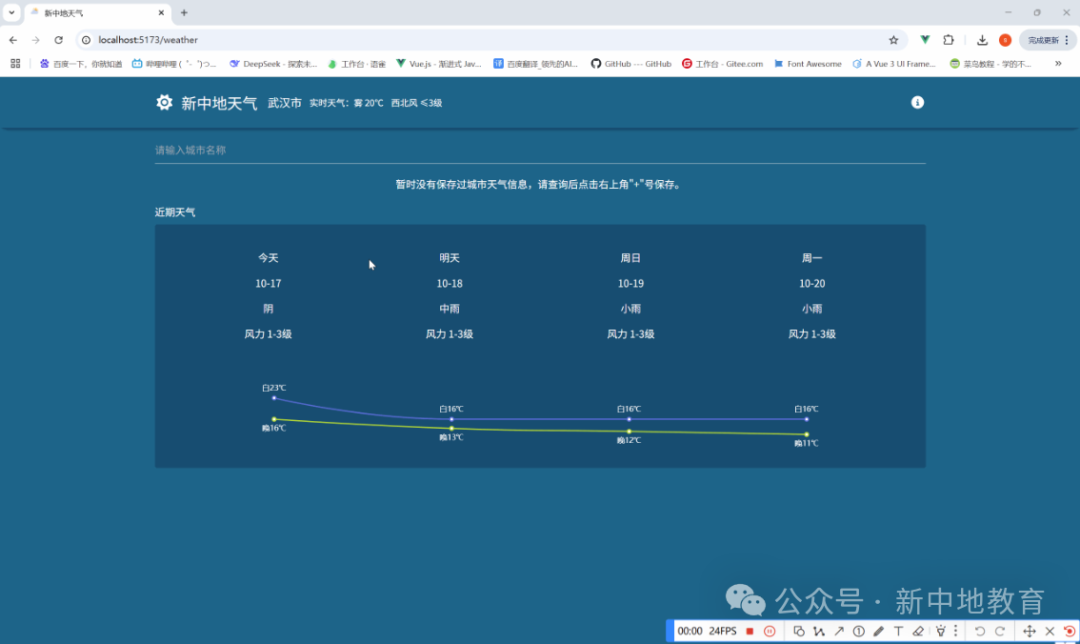Go back in the browser
The image size is (1080, 644).
(13, 40)
